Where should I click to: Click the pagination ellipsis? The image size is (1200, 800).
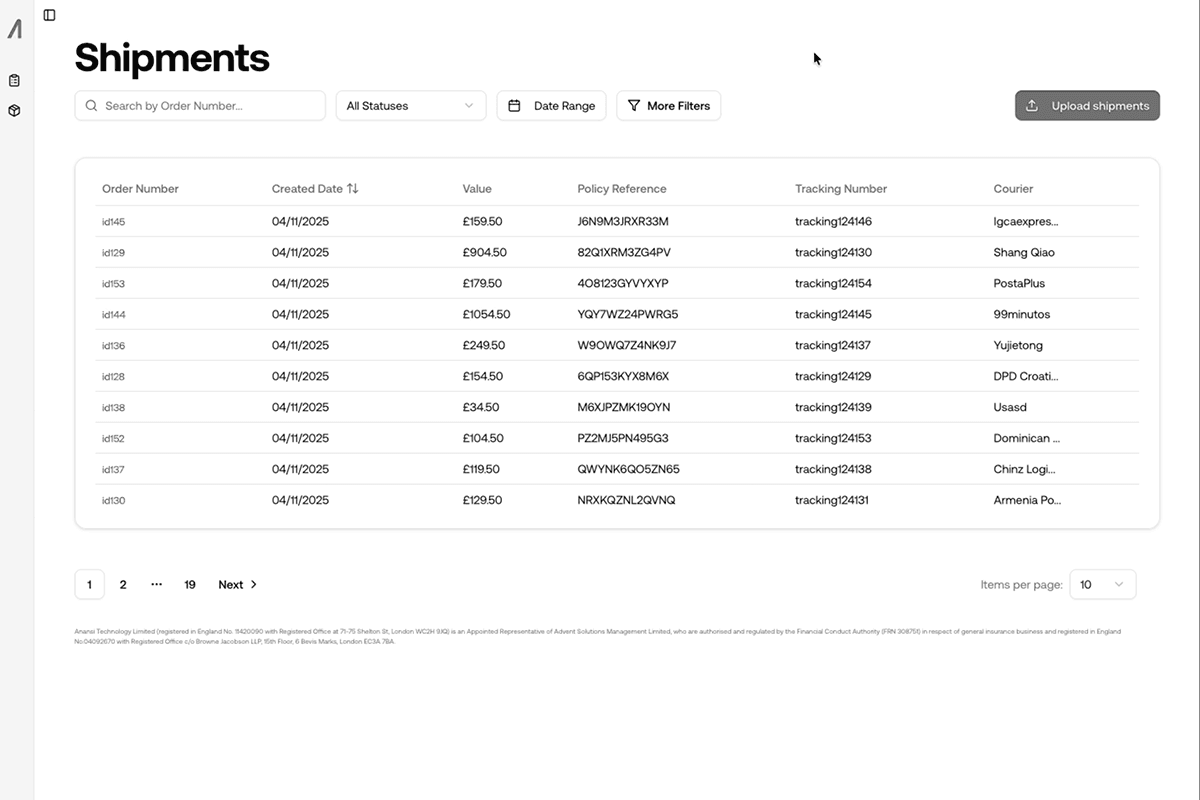156,585
